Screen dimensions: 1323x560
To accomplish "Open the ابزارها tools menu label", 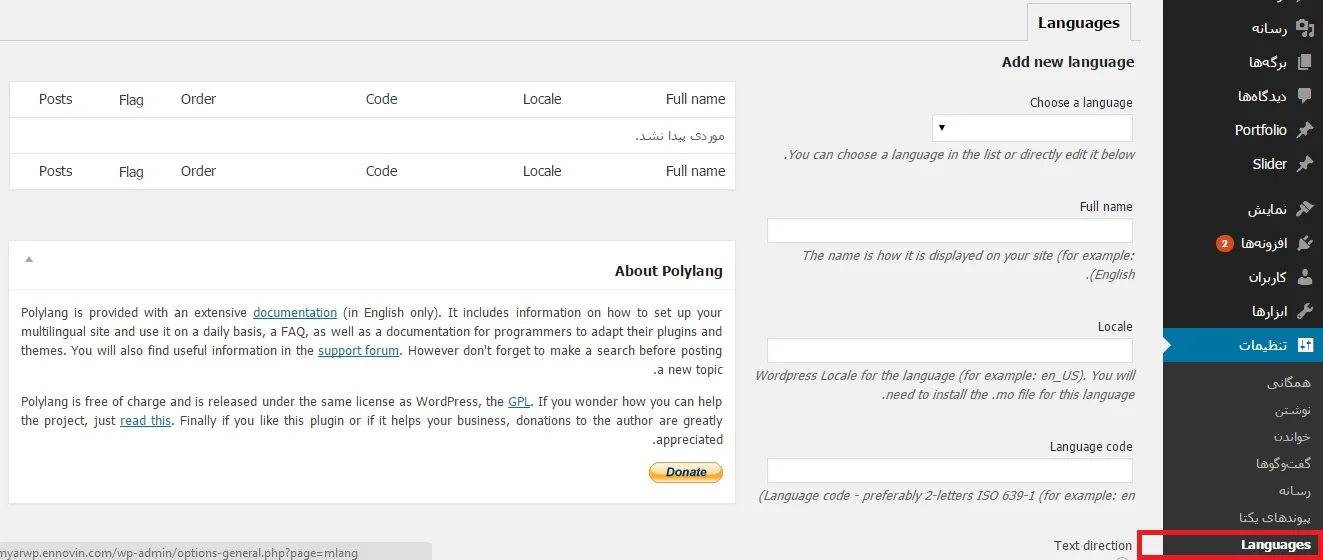I will click(1269, 311).
